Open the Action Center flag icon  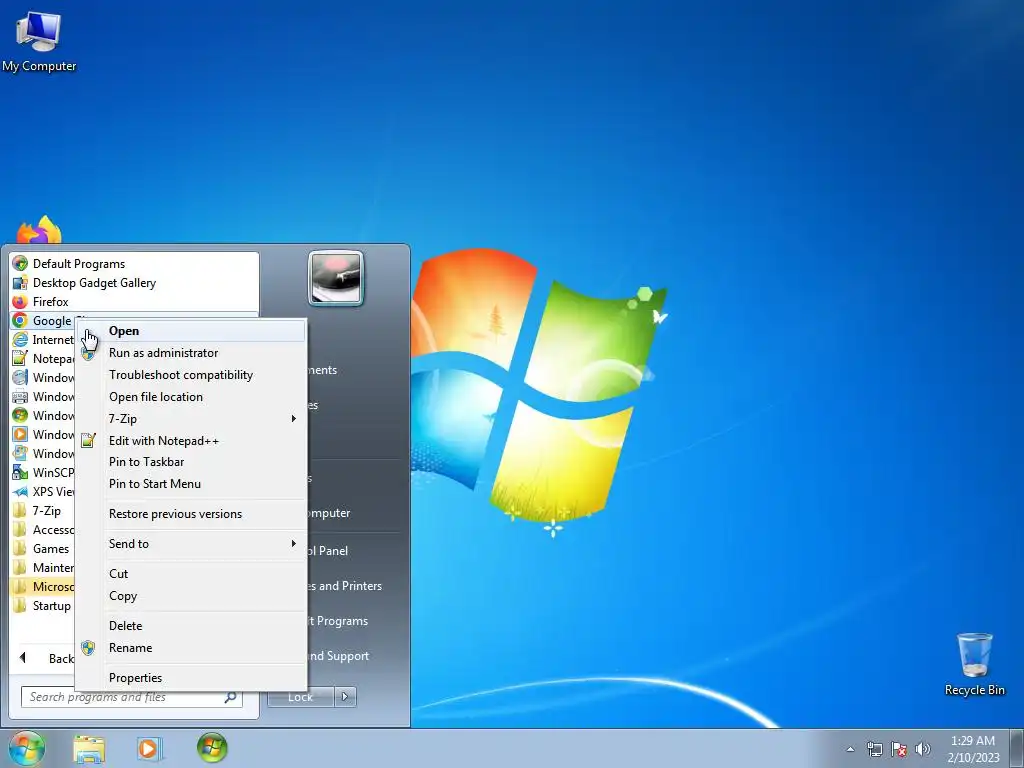[899, 749]
